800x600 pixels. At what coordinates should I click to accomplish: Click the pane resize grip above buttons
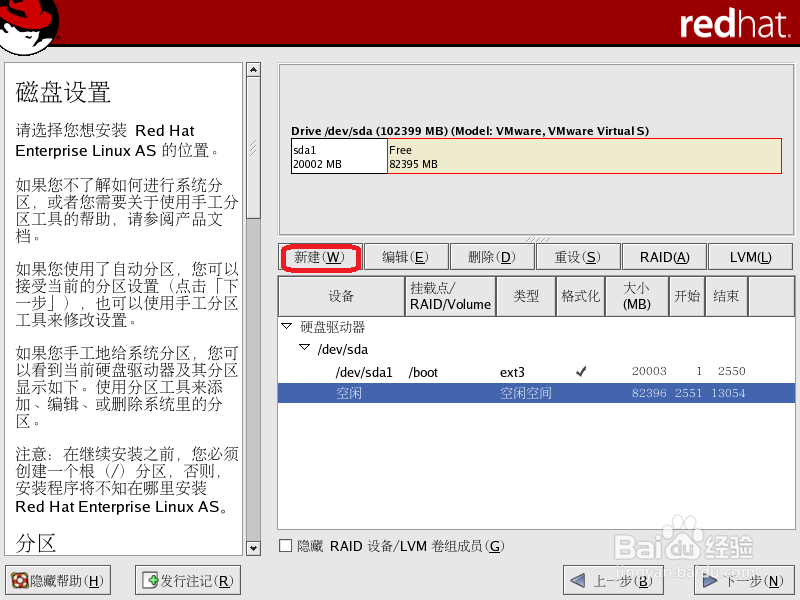coord(538,239)
